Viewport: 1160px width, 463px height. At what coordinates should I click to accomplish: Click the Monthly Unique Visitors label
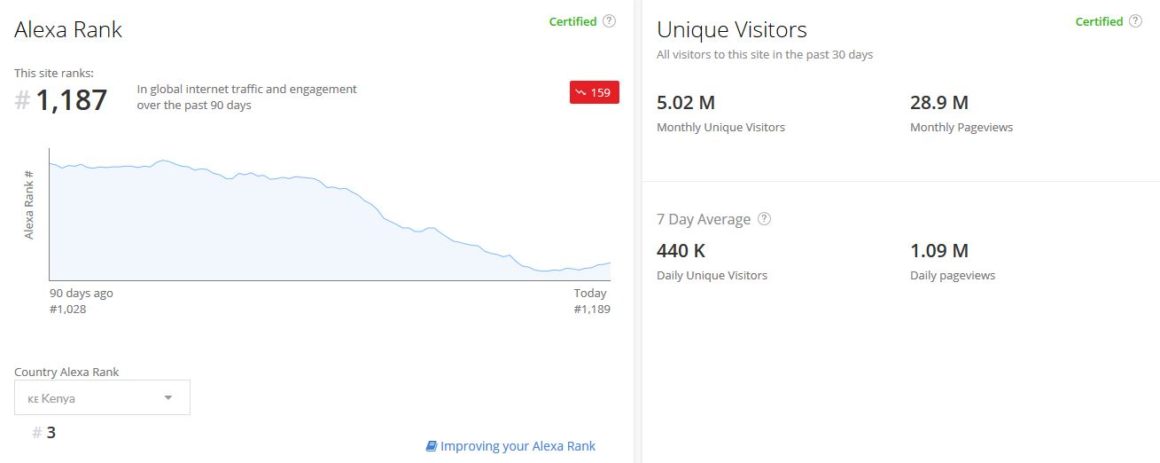tap(721, 127)
